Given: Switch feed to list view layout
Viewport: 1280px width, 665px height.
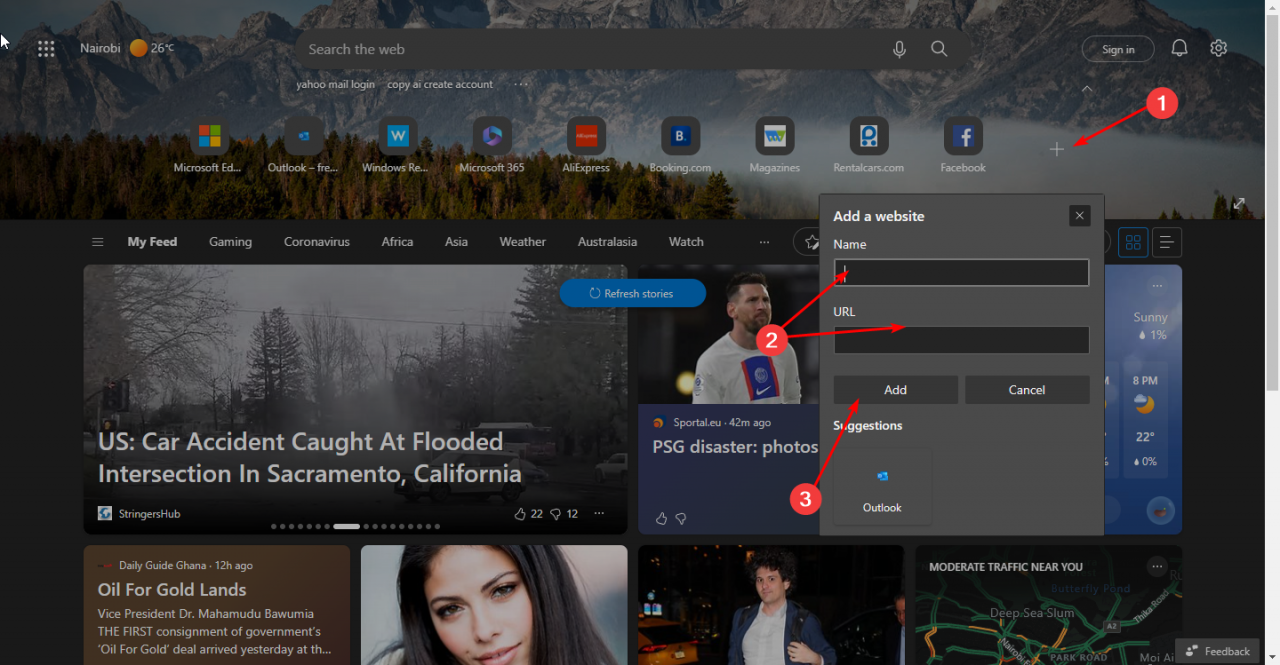Looking at the screenshot, I should 1166,241.
